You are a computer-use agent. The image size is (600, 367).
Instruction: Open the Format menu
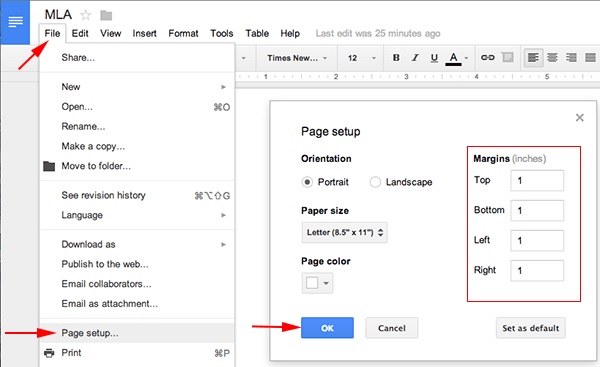click(183, 34)
